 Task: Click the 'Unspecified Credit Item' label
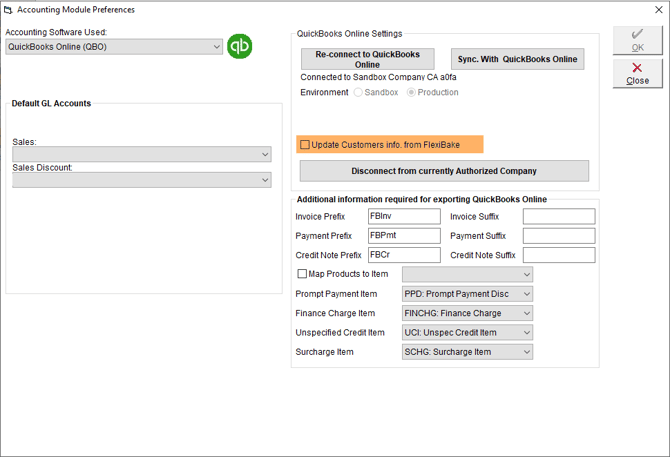(x=340, y=332)
